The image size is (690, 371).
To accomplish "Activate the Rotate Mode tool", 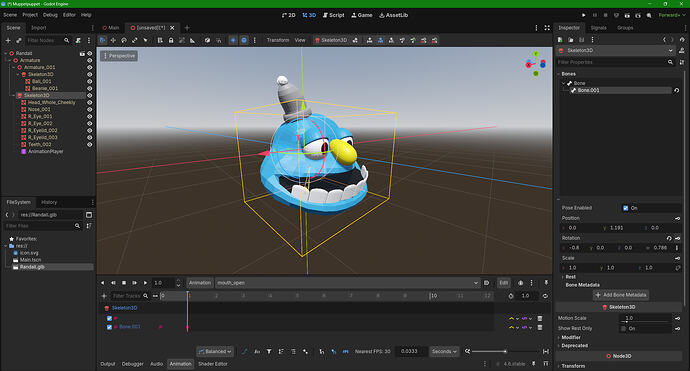I will 124,40.
